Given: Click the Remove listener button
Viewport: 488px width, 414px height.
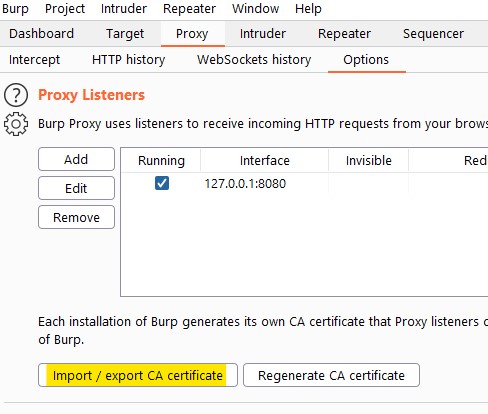Looking at the screenshot, I should tap(76, 217).
